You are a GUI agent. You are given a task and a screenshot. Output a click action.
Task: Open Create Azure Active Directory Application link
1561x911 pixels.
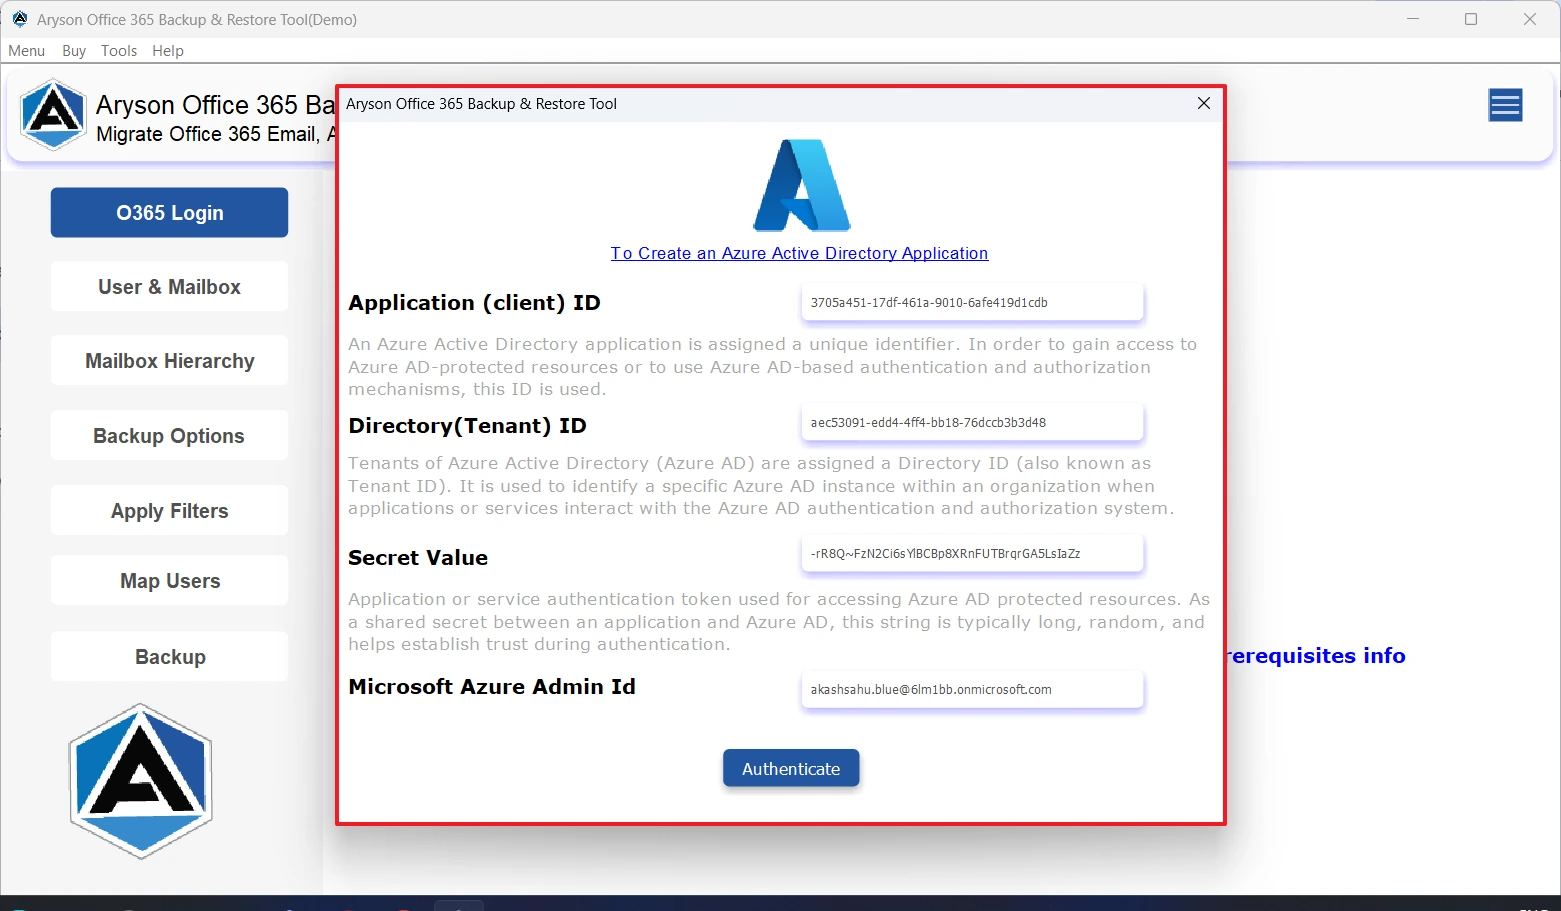pyautogui.click(x=799, y=253)
